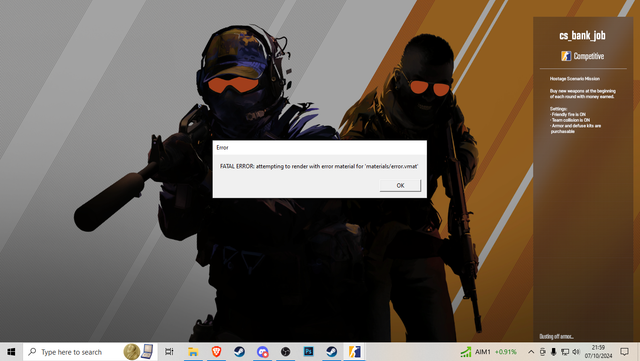This screenshot has height=361, width=640.
Task: Open Task View from the taskbar
Action: click(x=169, y=352)
